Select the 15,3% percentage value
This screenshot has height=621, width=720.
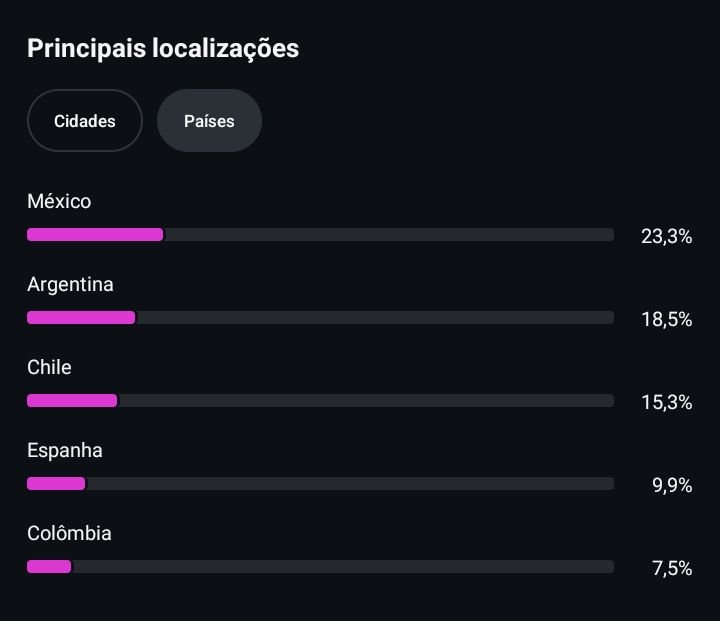[x=666, y=403]
